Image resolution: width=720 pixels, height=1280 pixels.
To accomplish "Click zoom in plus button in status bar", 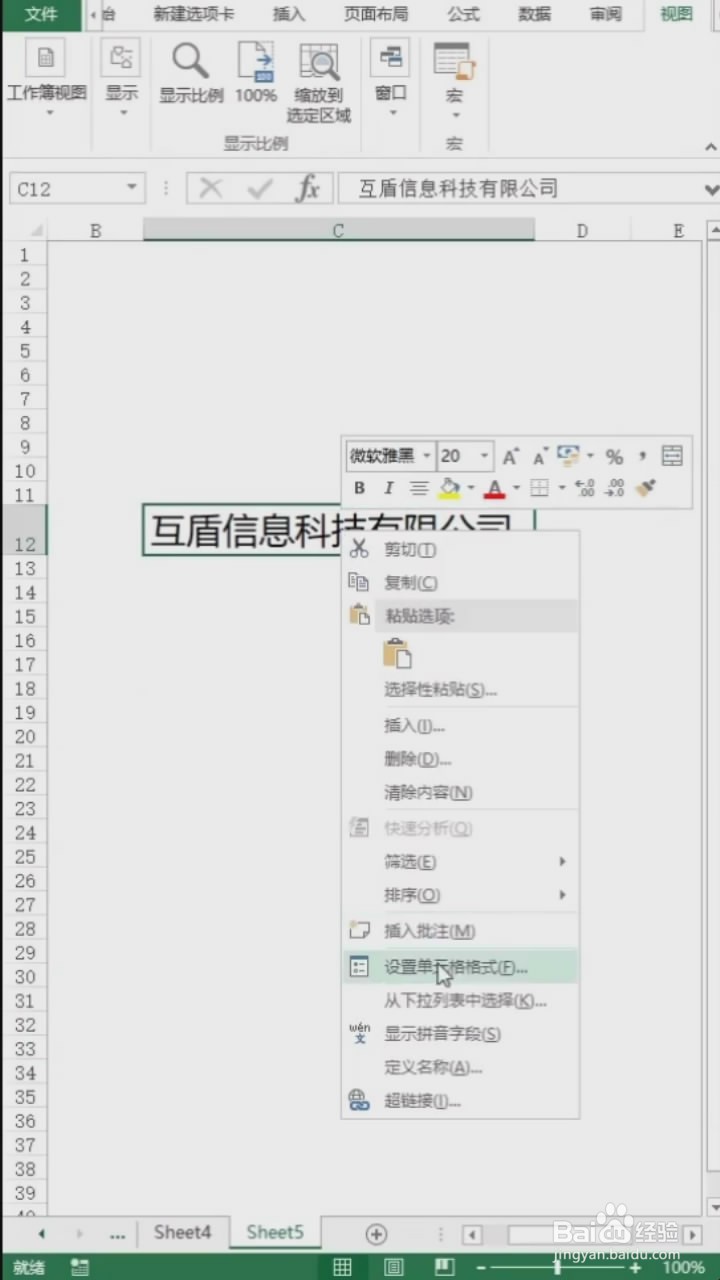I will [634, 1267].
